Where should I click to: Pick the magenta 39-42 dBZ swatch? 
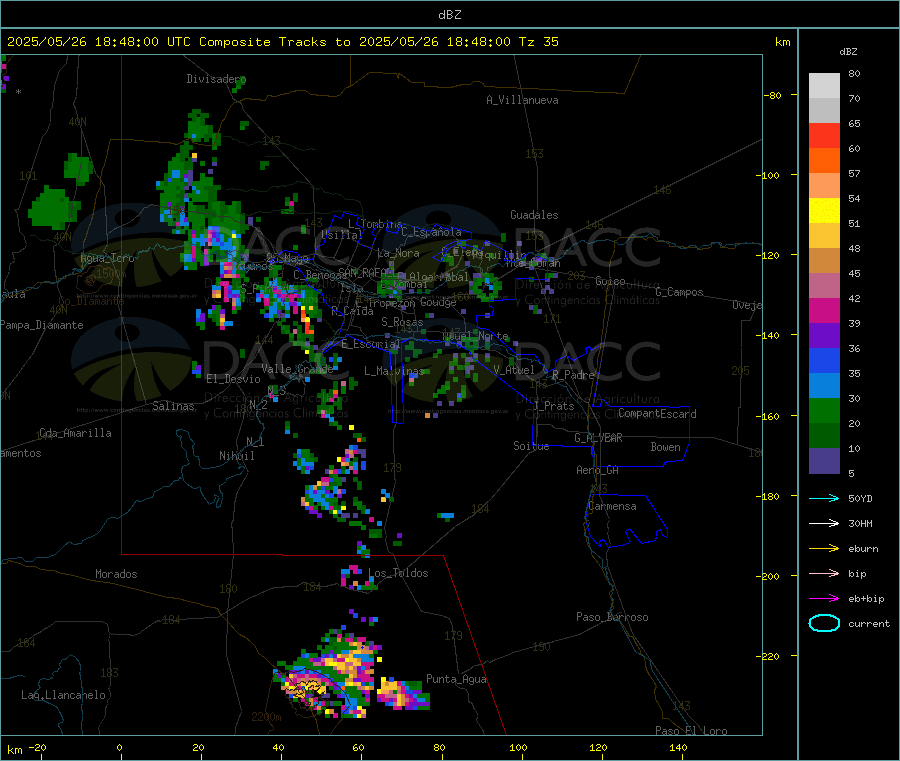(x=824, y=310)
